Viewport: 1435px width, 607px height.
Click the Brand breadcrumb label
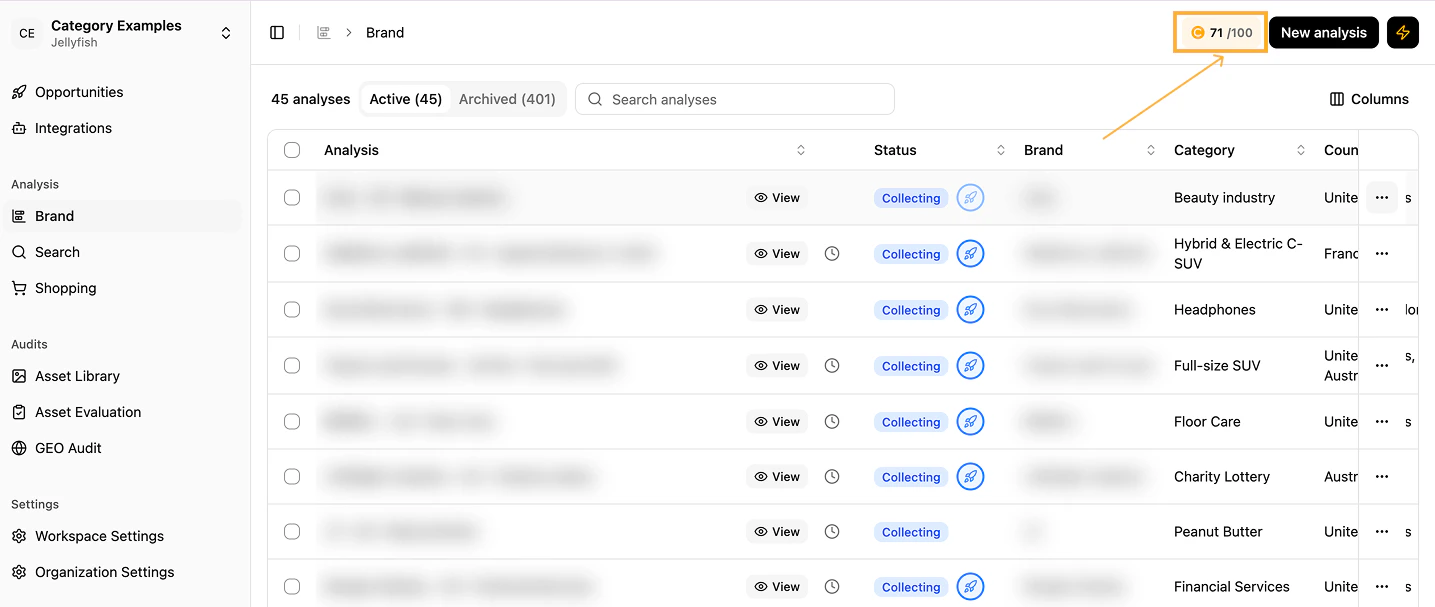point(385,33)
